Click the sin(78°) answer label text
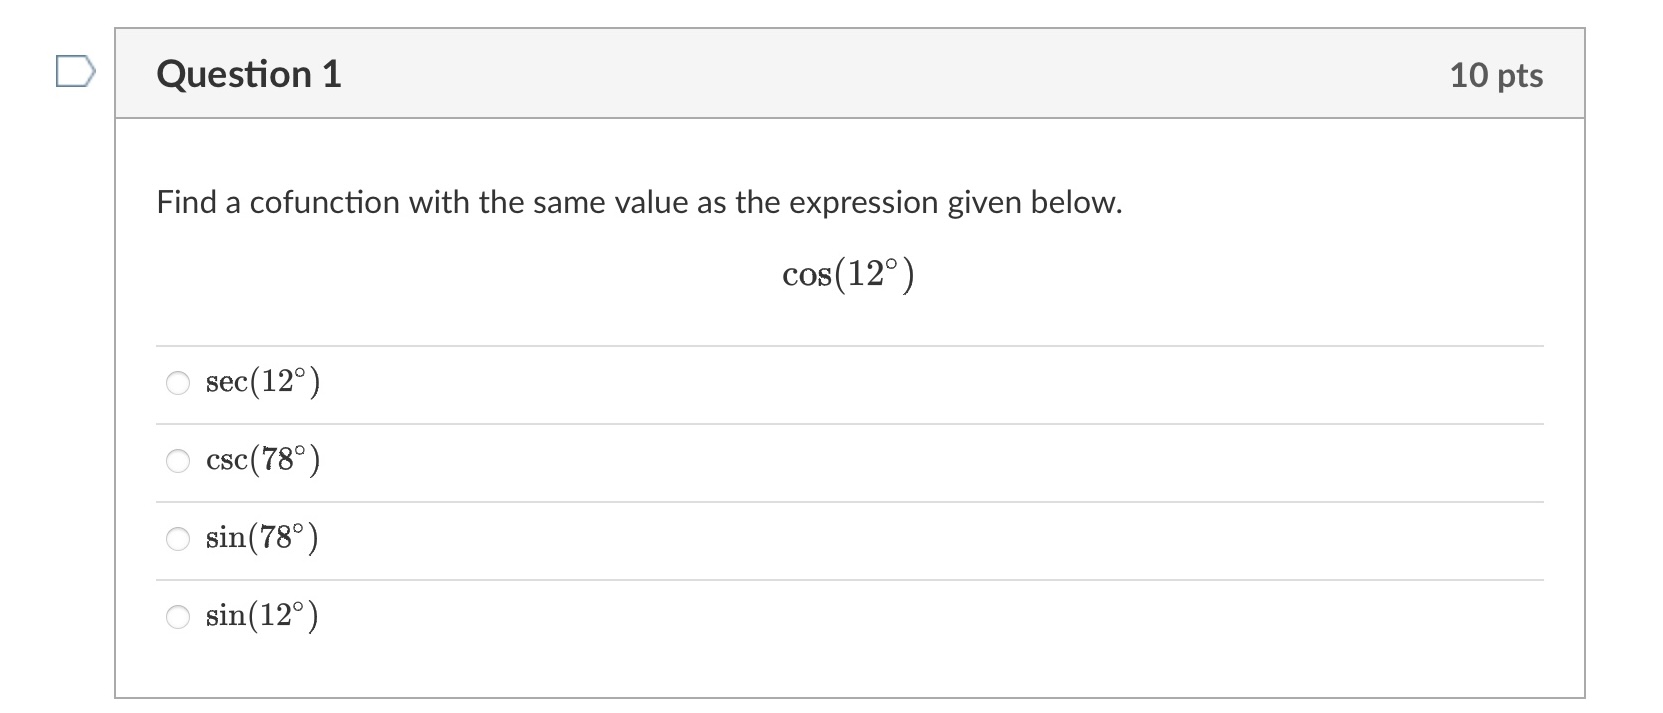This screenshot has height=713, width=1663. click(262, 537)
